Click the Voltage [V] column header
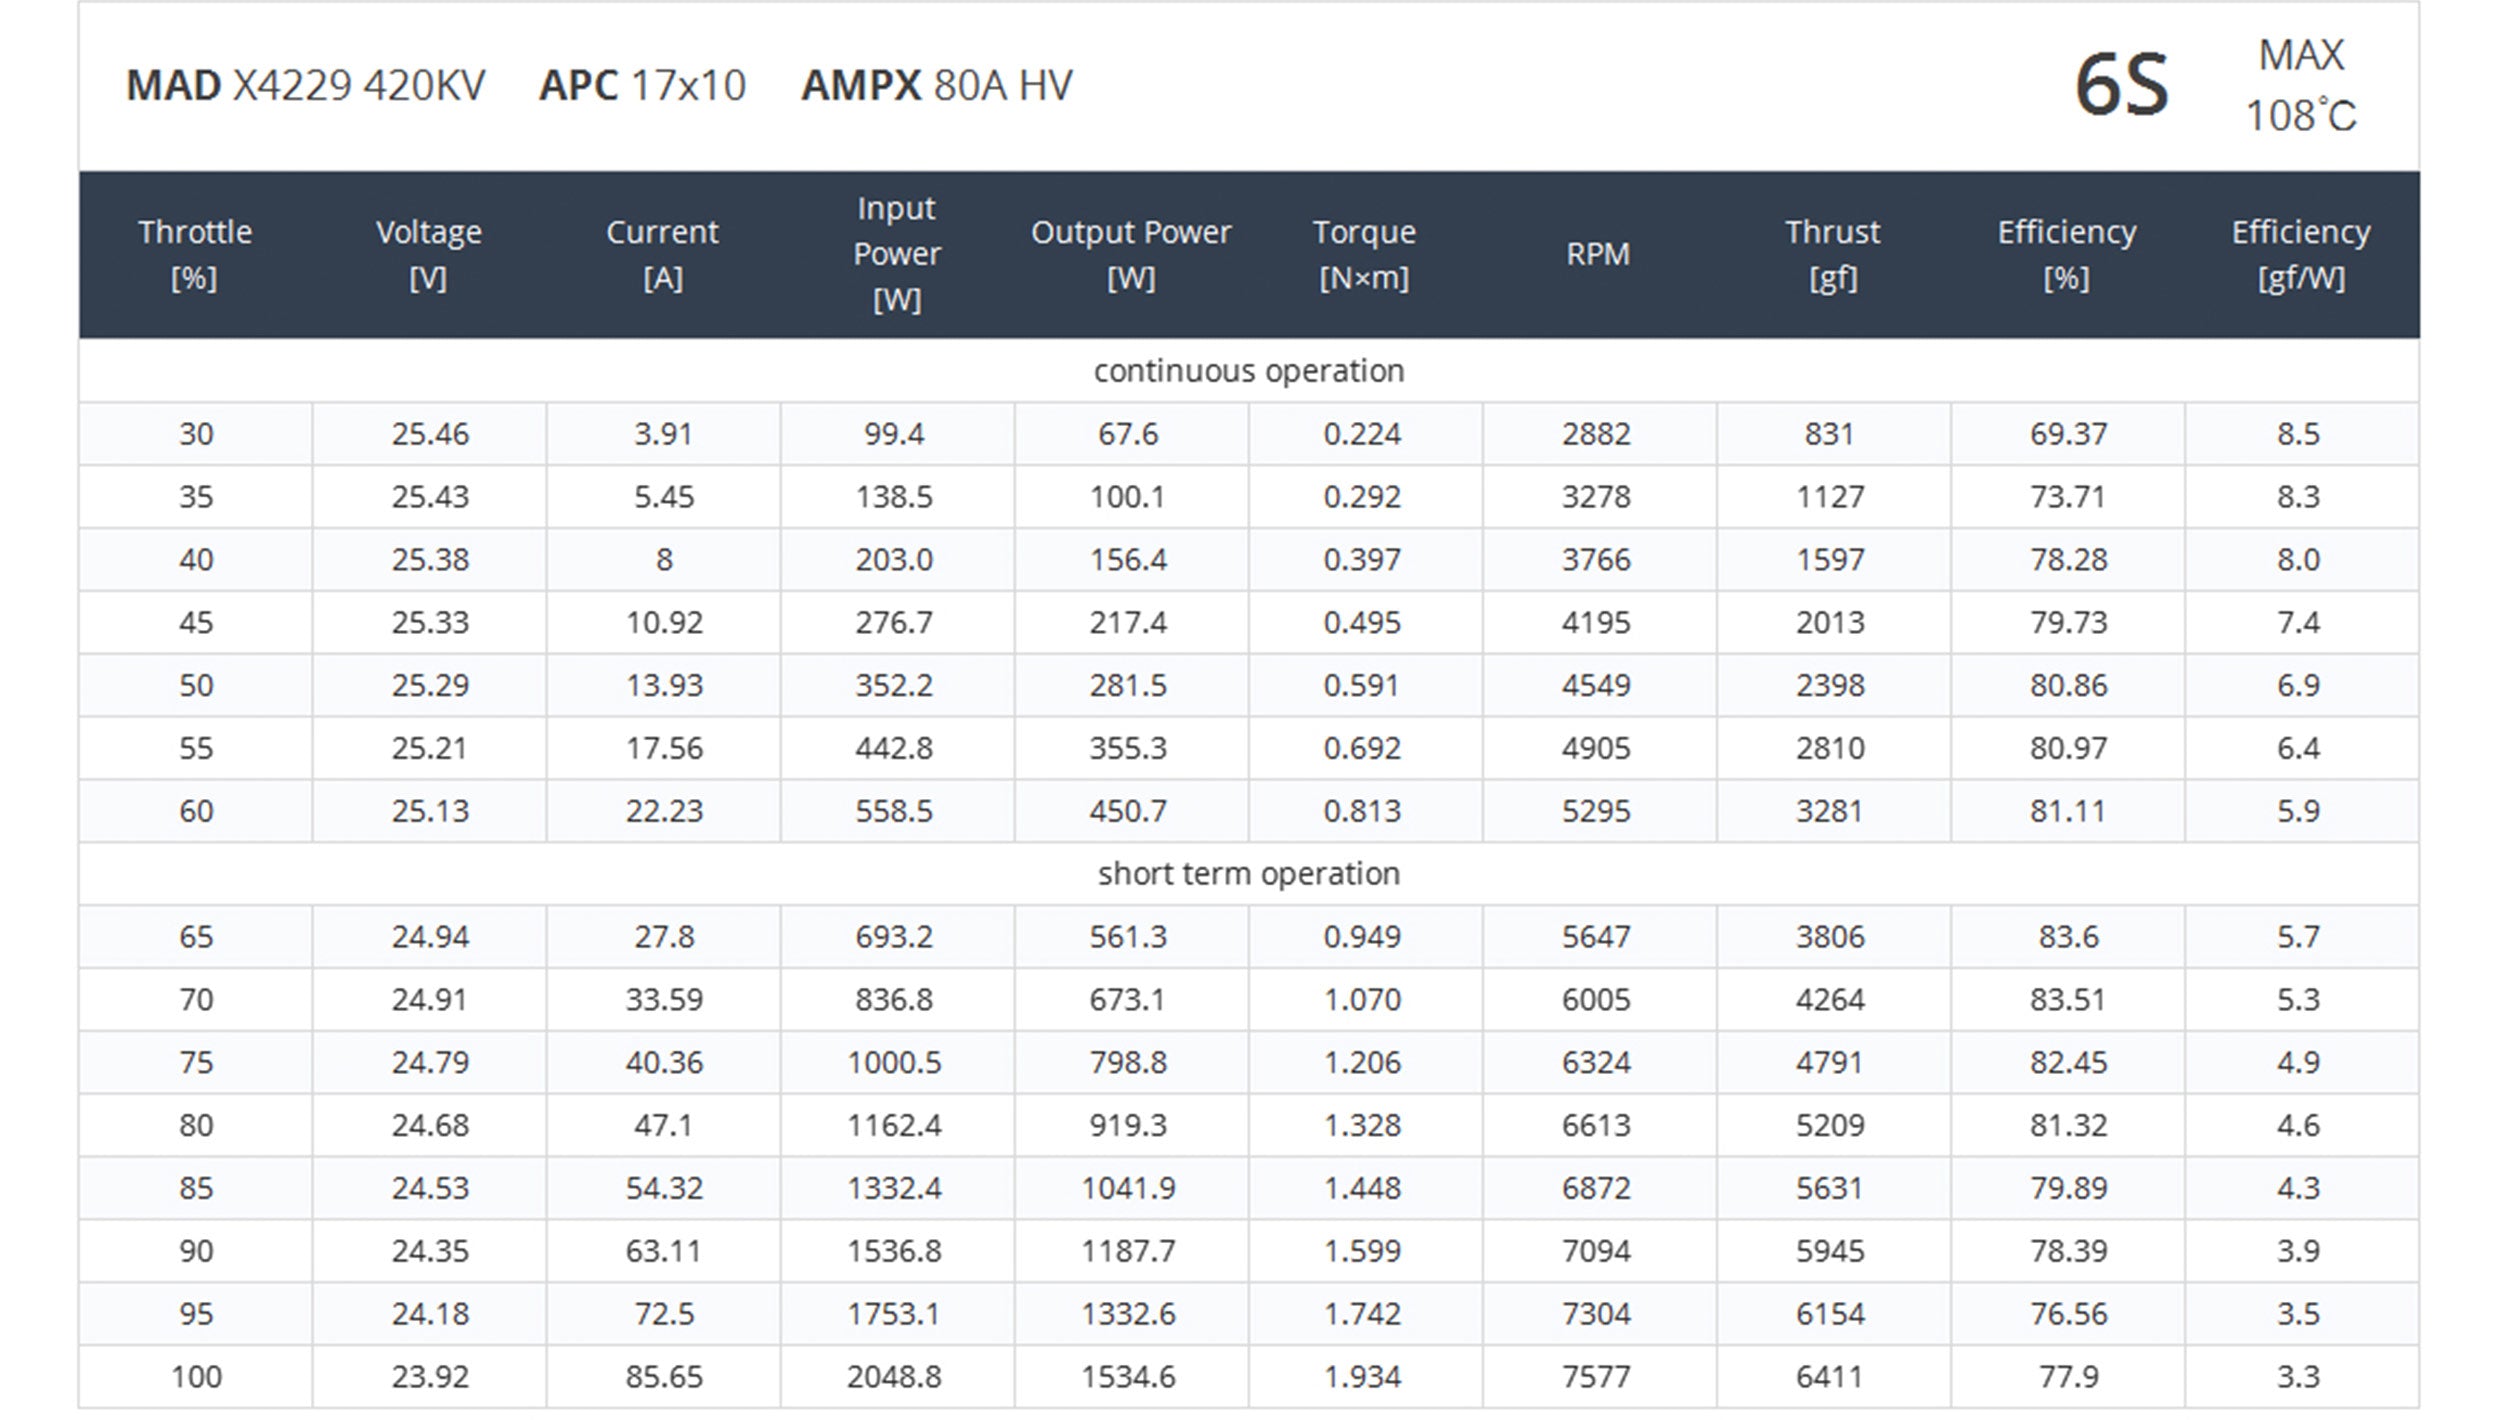Image resolution: width=2500 pixels, height=1420 pixels. pos(429,254)
